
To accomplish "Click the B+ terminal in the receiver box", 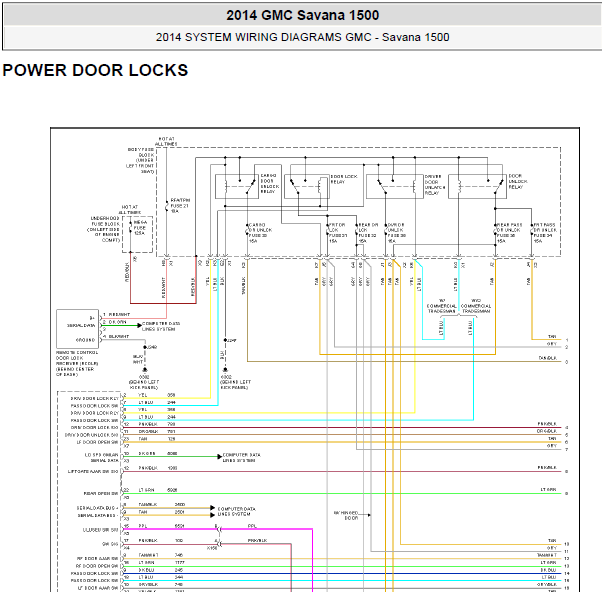I will click(x=92, y=318).
